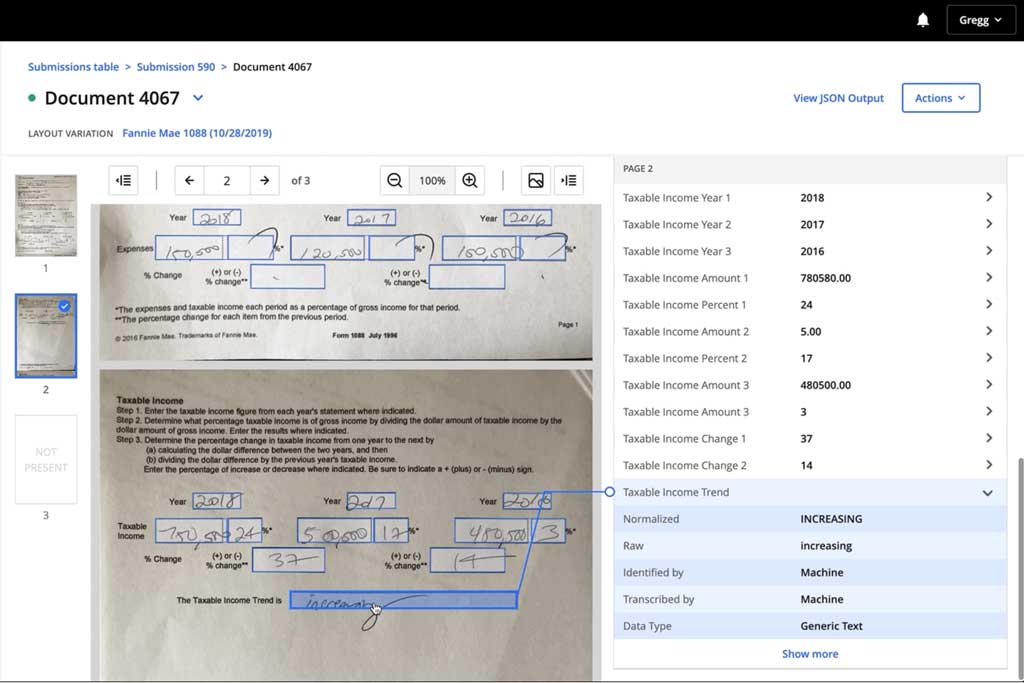Expand Taxable Income Change 1 row

(809, 438)
